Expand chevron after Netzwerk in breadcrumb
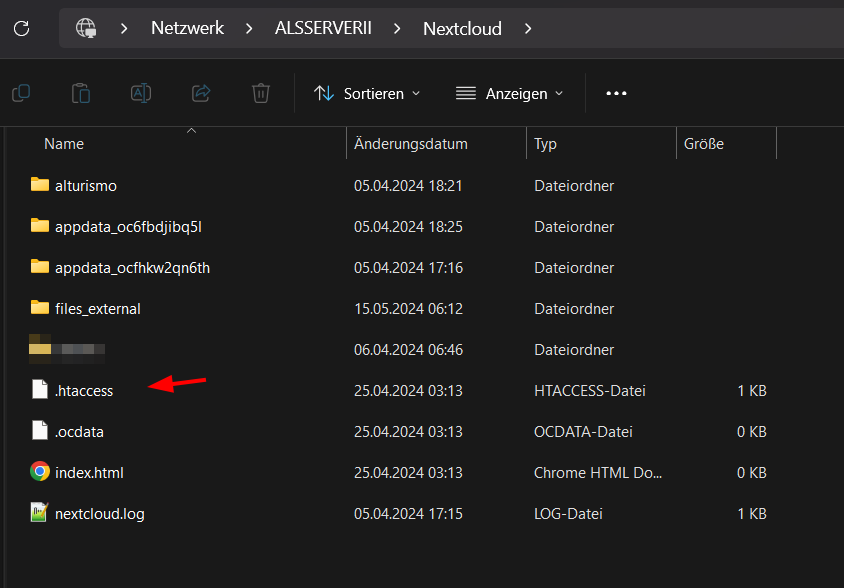This screenshot has height=588, width=844. [249, 28]
